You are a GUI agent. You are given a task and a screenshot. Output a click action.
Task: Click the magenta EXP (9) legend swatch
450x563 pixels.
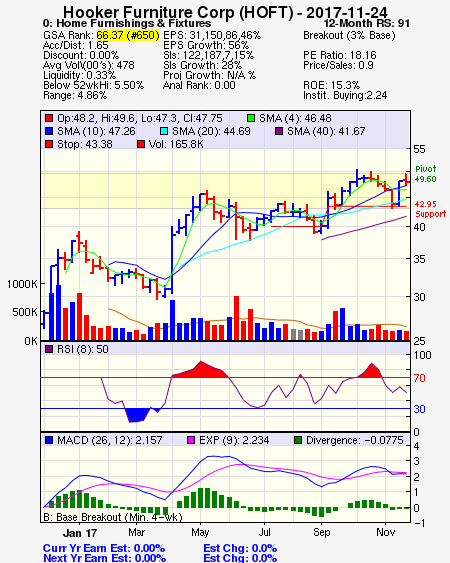[191, 440]
